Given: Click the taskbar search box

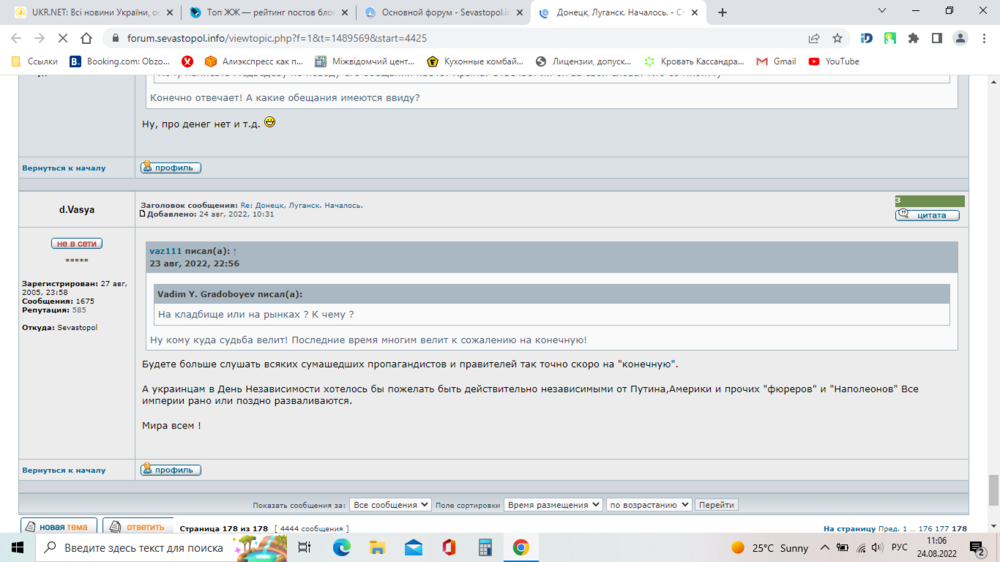Looking at the screenshot, I should click(161, 547).
